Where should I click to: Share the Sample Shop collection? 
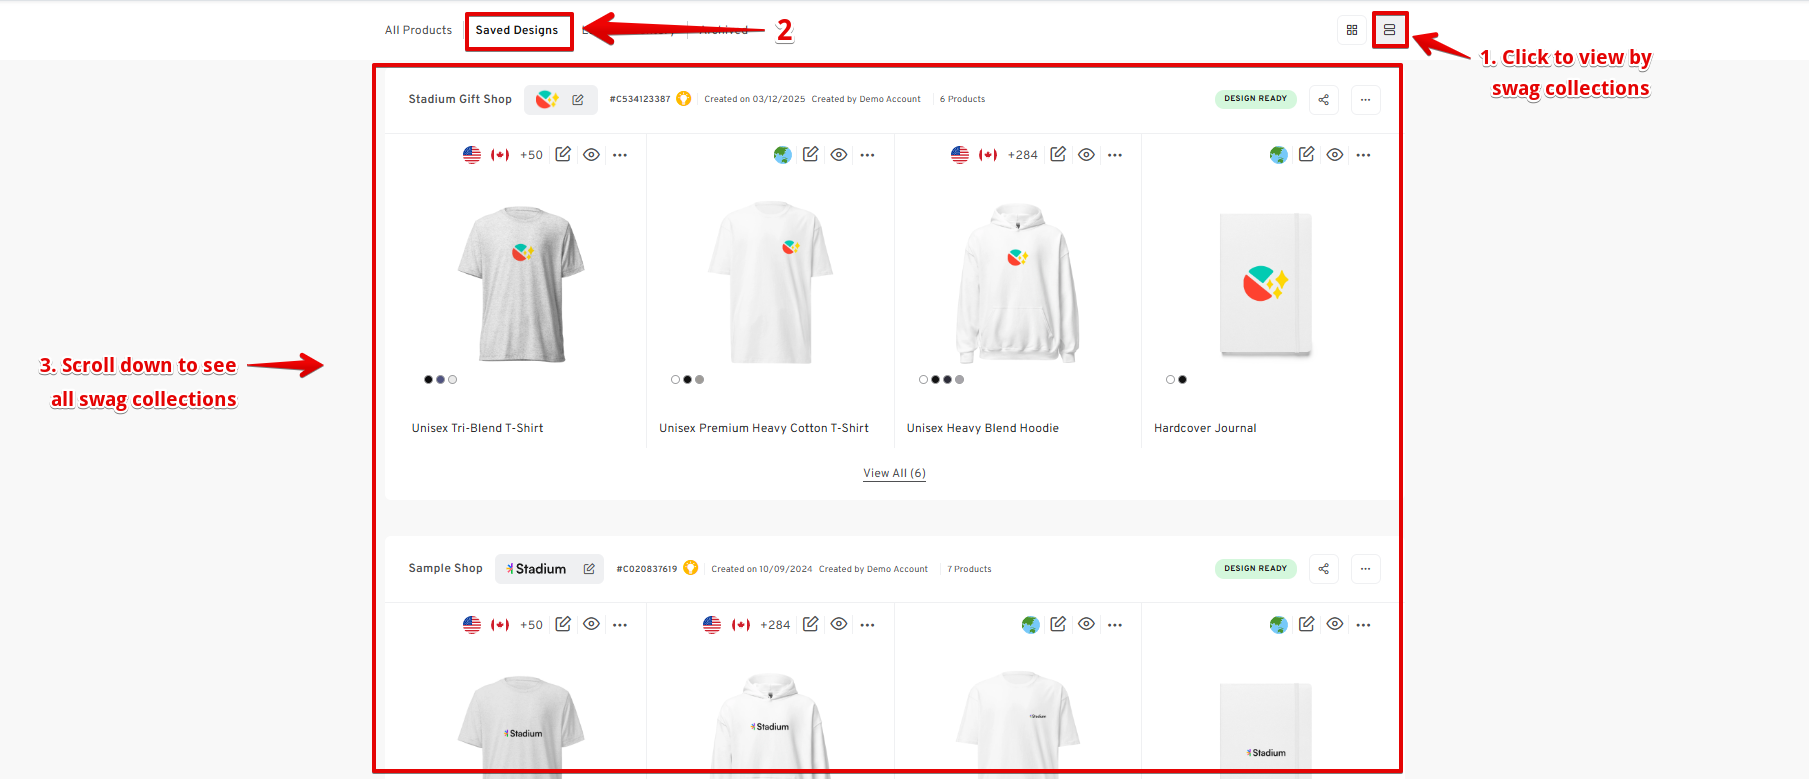click(x=1323, y=569)
